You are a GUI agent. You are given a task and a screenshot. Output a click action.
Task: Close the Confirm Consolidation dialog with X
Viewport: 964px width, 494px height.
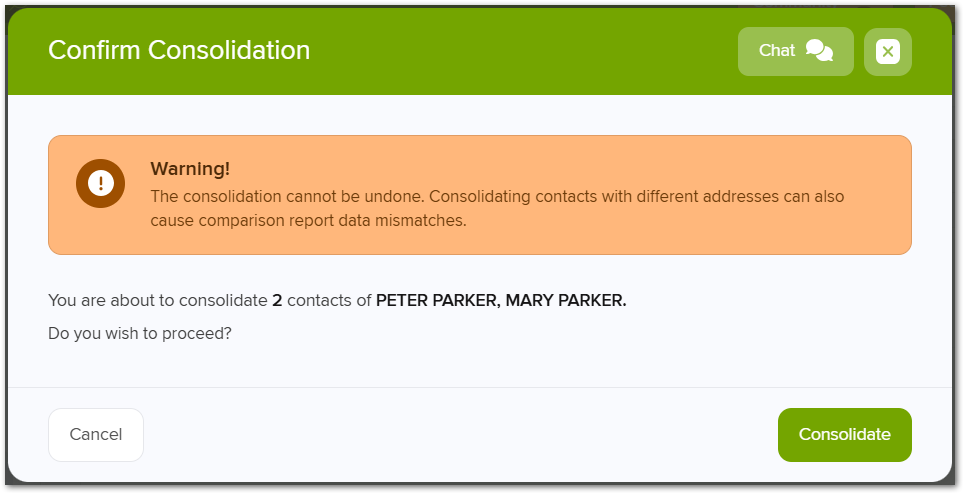tap(887, 52)
